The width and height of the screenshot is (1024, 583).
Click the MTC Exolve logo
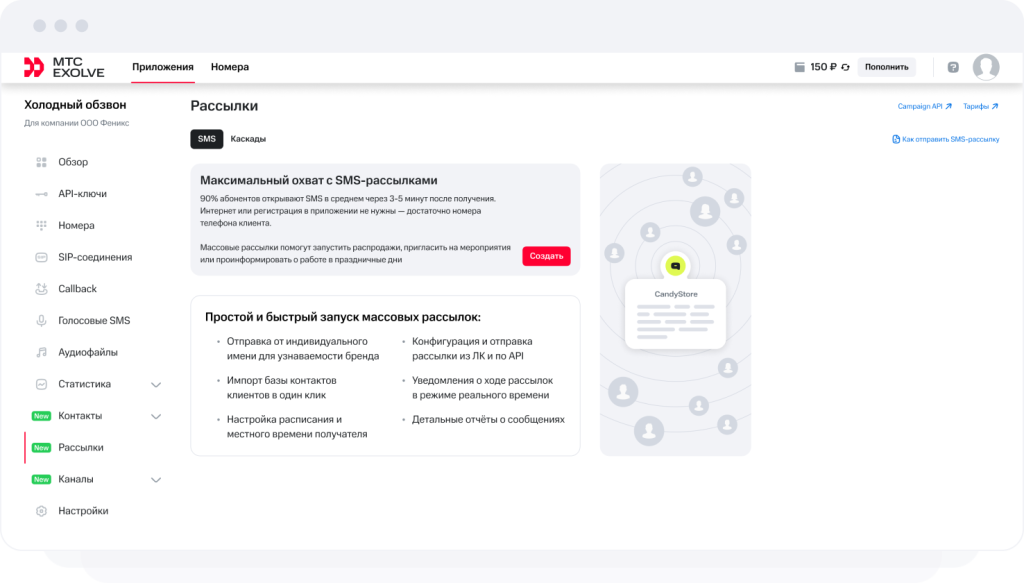coord(64,67)
